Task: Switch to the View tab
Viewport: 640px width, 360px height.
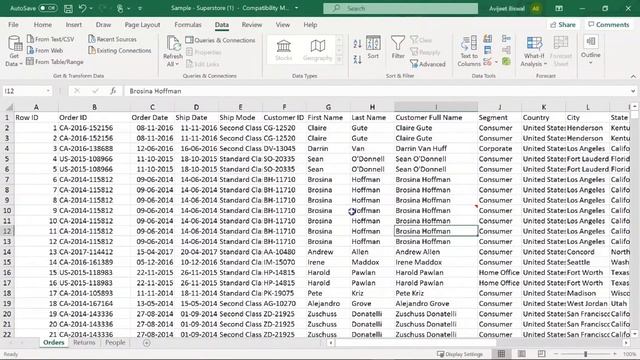Action: point(282,25)
